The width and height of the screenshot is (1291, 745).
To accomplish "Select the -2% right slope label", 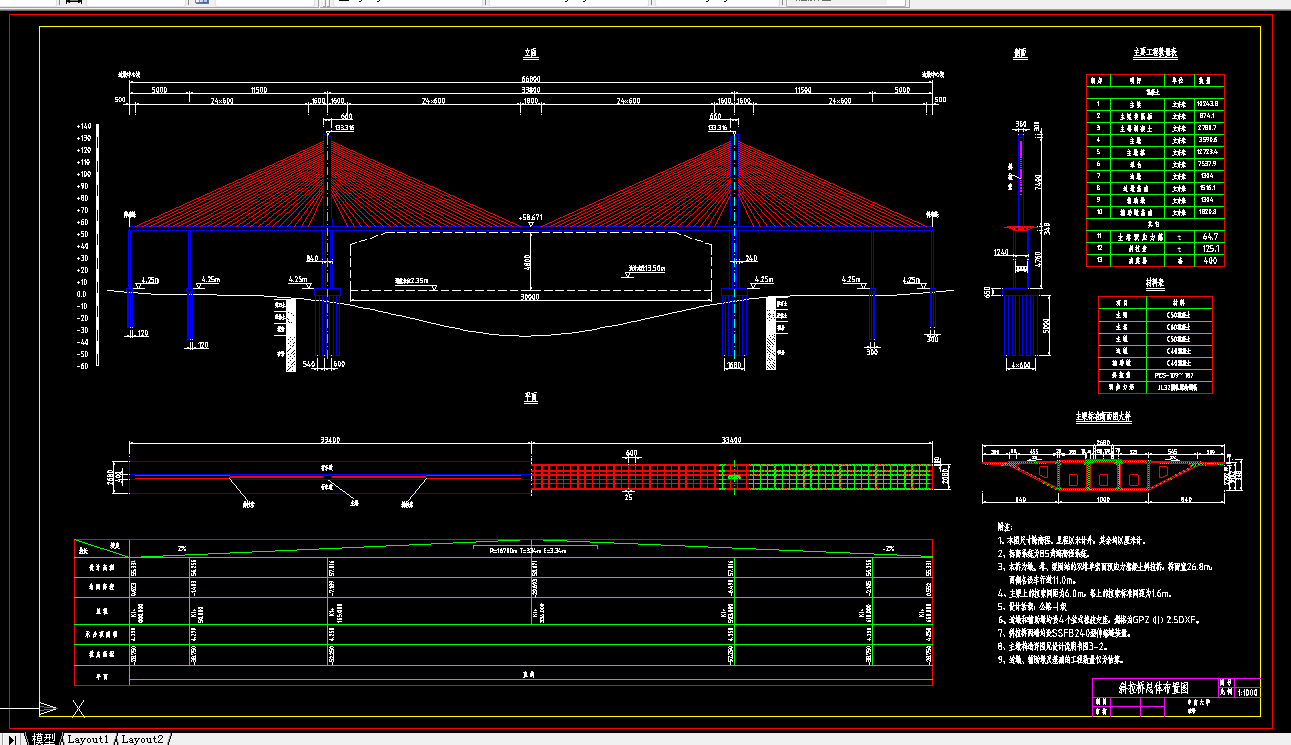I will click(x=888, y=548).
